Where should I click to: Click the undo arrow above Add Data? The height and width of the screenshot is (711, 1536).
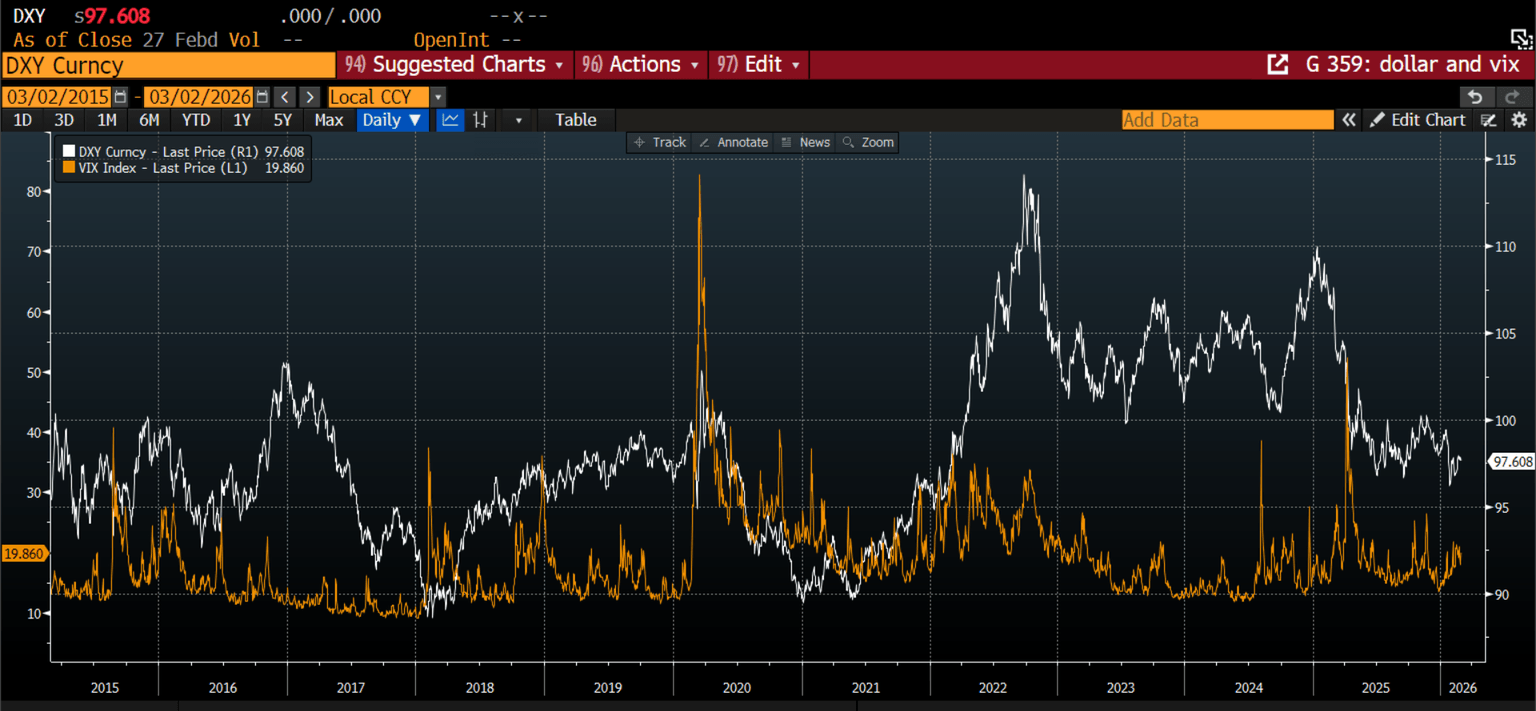[x=1477, y=96]
